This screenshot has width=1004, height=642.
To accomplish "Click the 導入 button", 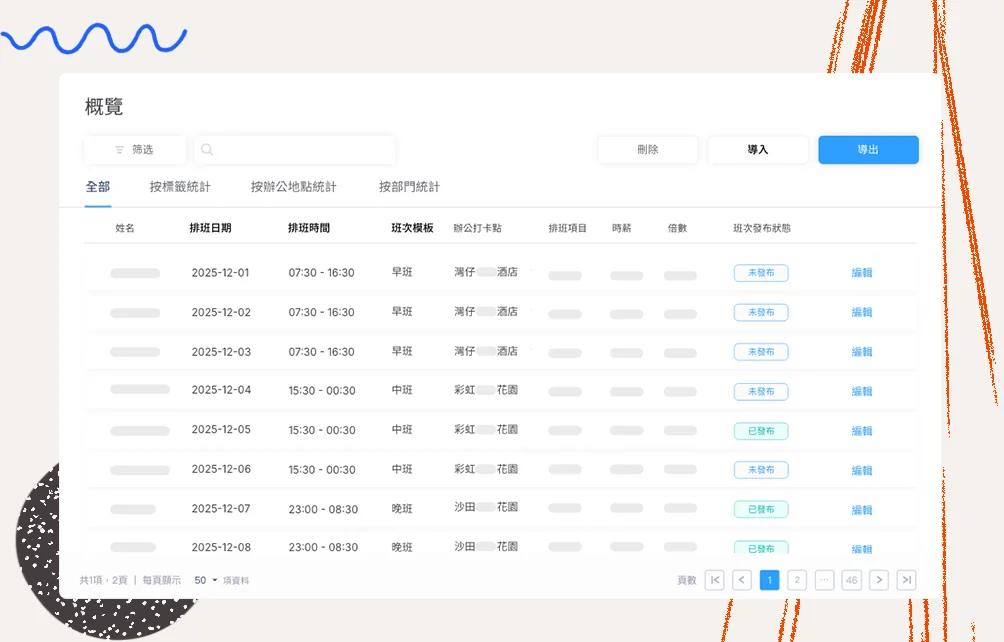I will pyautogui.click(x=757, y=150).
